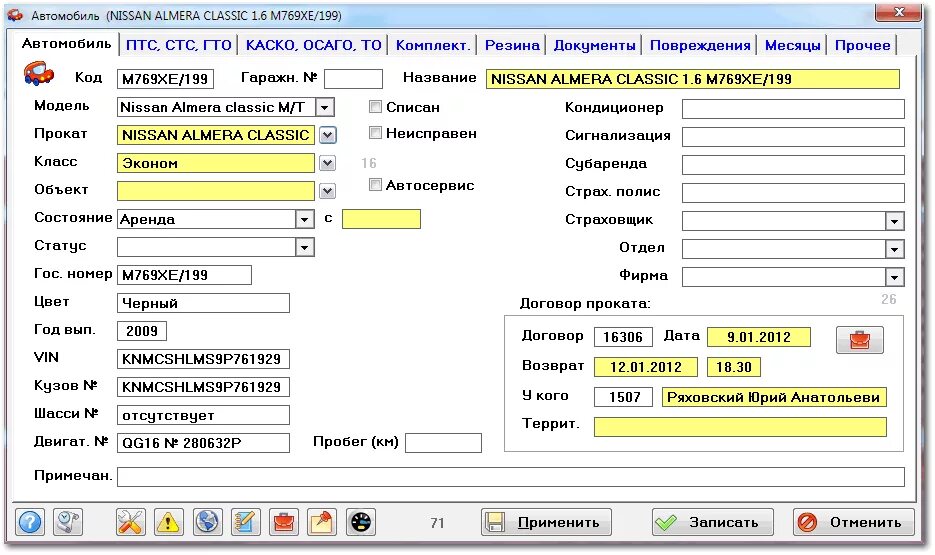
Task: Click the Применить button
Action: tap(546, 522)
